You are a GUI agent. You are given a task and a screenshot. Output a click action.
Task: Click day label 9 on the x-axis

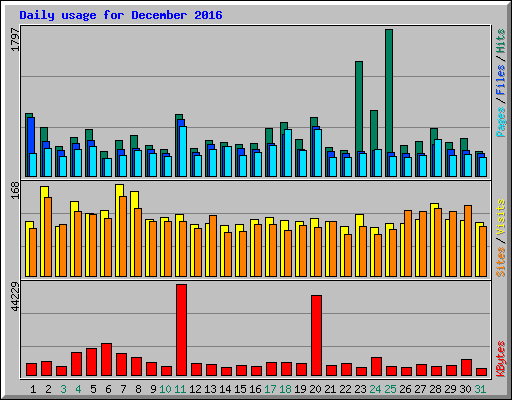(x=153, y=389)
